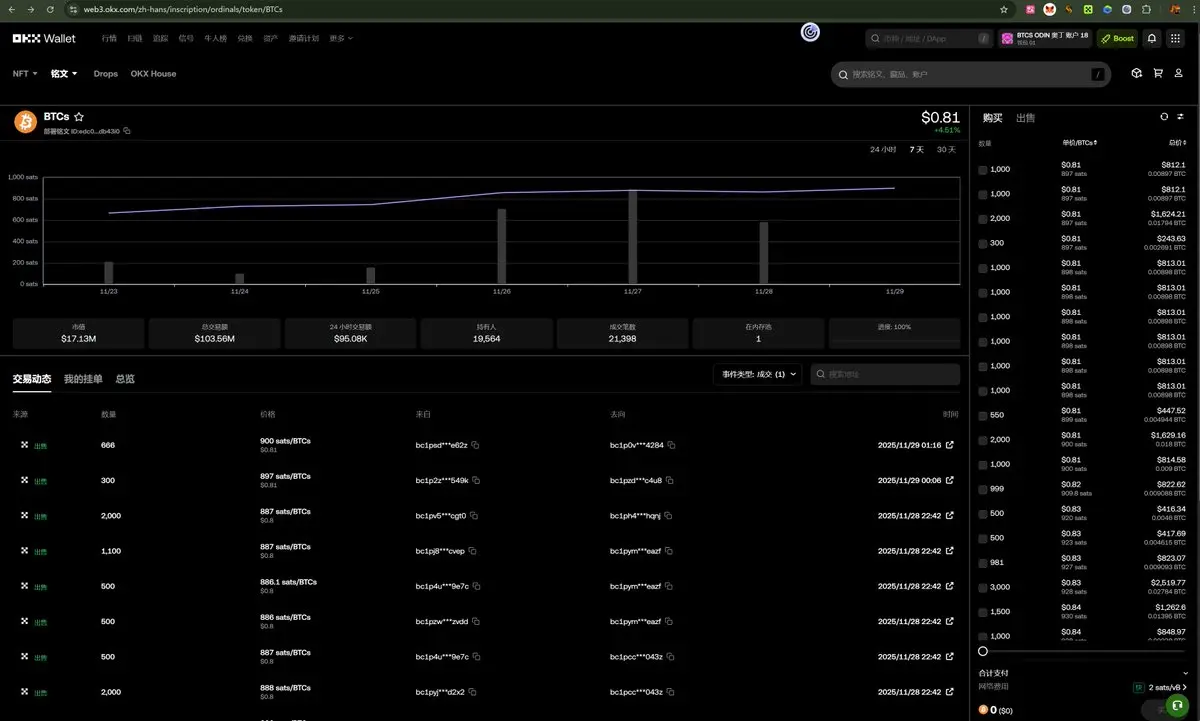Click the green Boost button
1200x721 pixels.
point(1117,38)
